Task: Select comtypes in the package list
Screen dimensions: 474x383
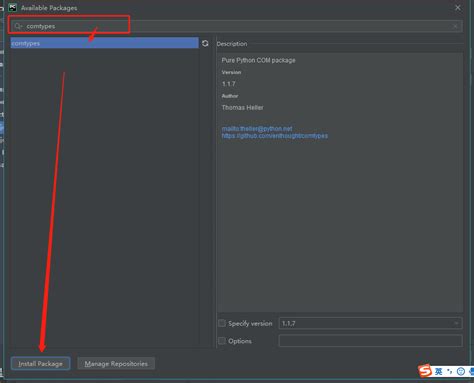Action: 104,43
